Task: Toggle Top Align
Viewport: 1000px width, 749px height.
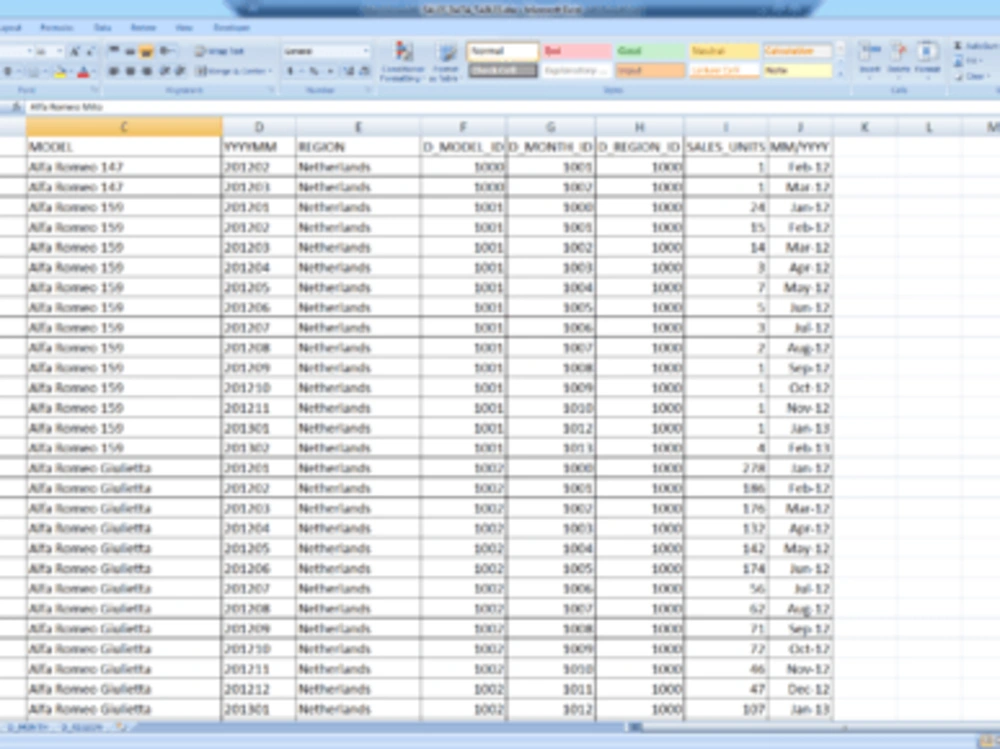Action: click(x=114, y=51)
